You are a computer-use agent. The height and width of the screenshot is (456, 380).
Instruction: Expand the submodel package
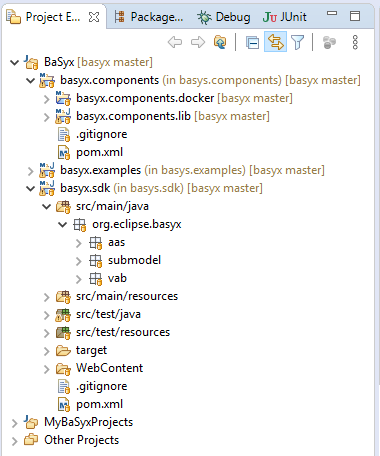coord(78,261)
